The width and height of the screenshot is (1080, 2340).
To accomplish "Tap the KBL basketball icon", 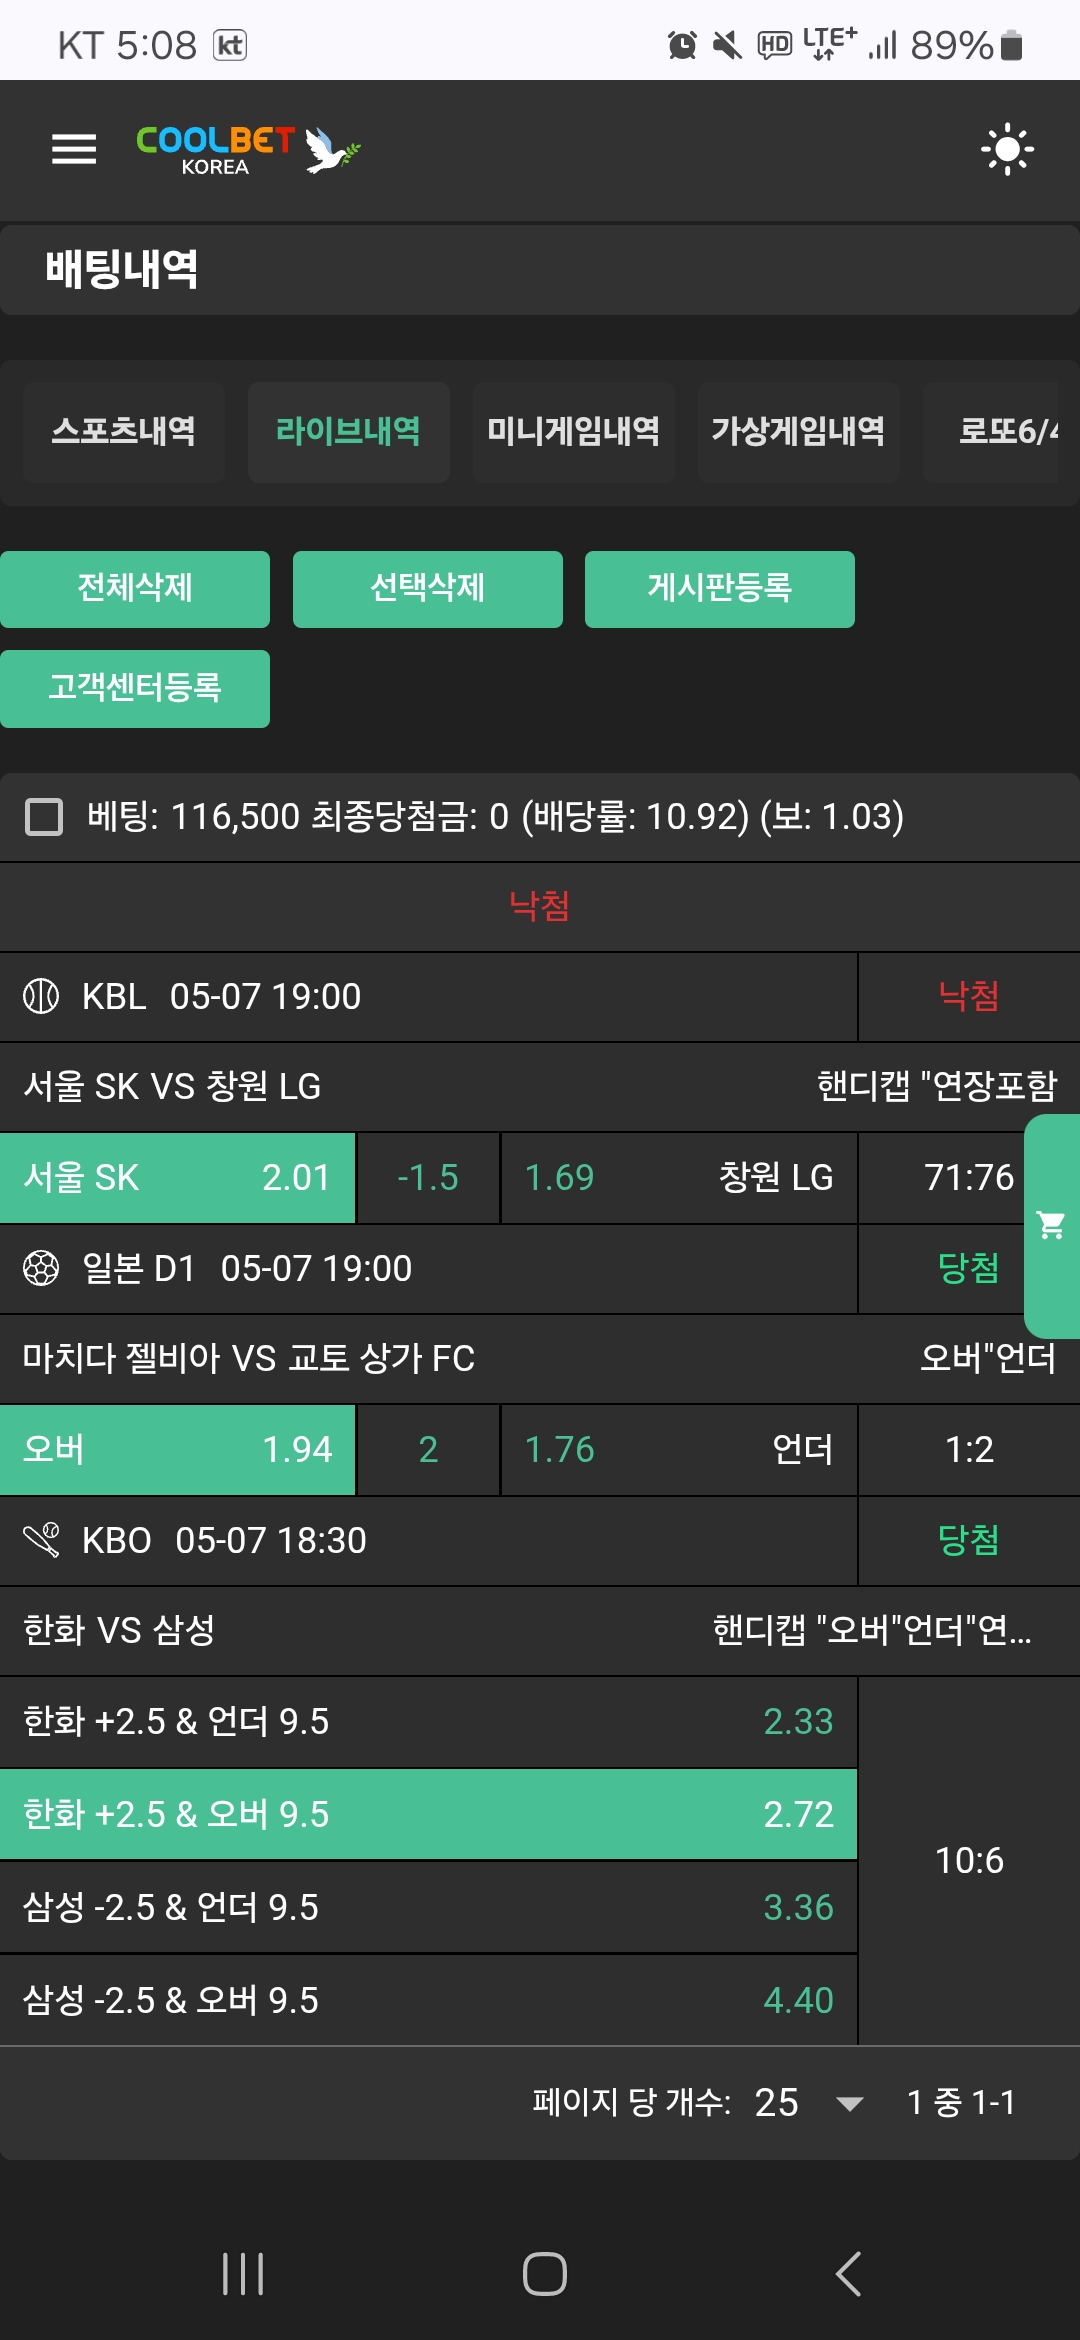I will pyautogui.click(x=41, y=996).
